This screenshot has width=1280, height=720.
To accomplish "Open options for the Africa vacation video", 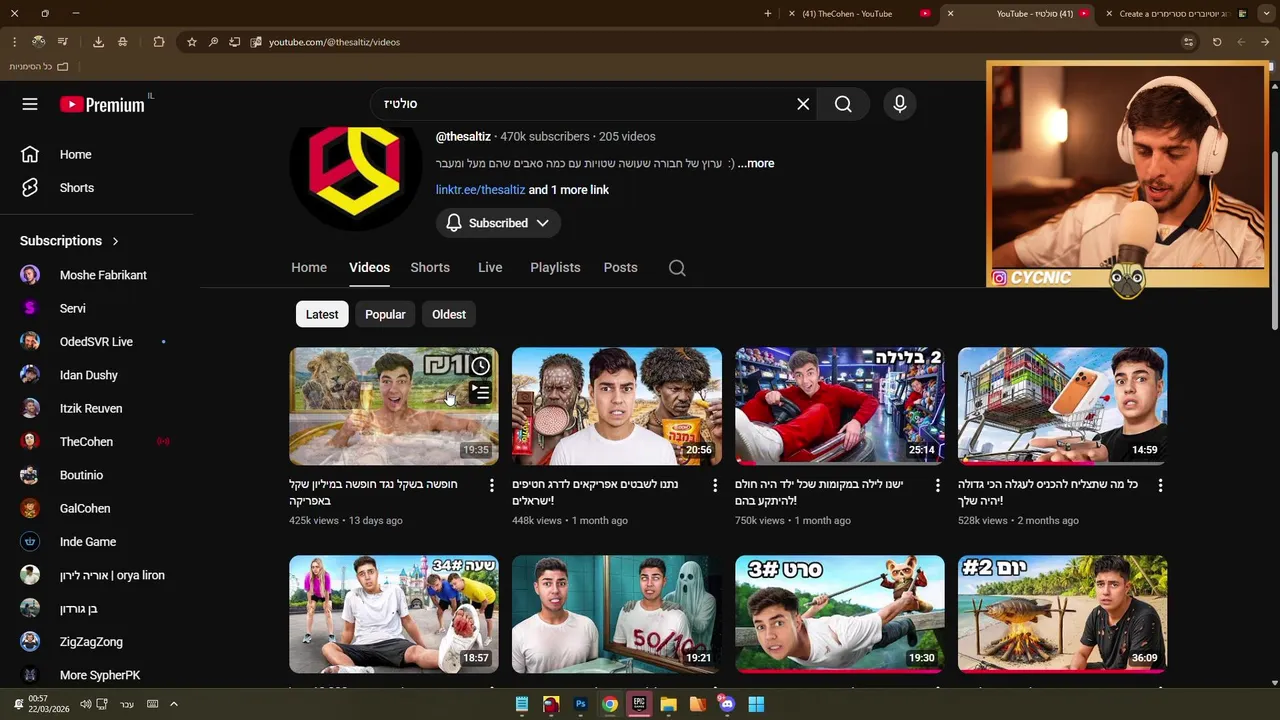I will 491,485.
